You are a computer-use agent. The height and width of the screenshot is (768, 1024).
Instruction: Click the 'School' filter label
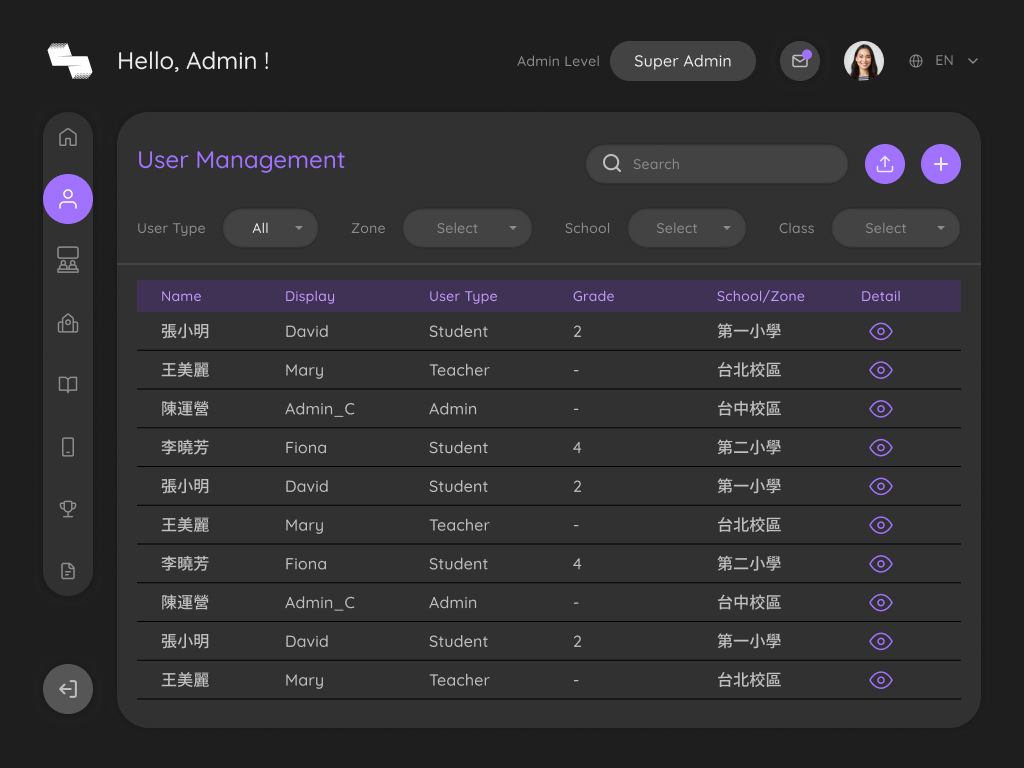(x=587, y=228)
